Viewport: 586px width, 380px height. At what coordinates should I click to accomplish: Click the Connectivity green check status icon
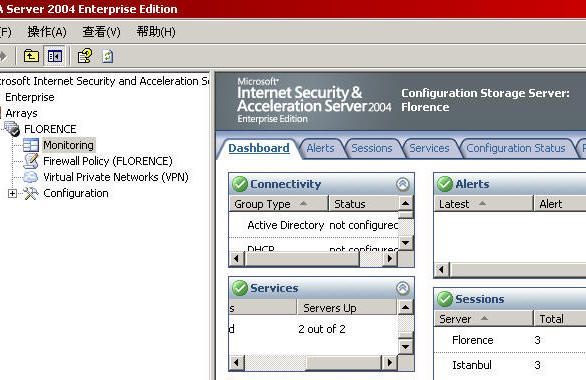pos(240,184)
